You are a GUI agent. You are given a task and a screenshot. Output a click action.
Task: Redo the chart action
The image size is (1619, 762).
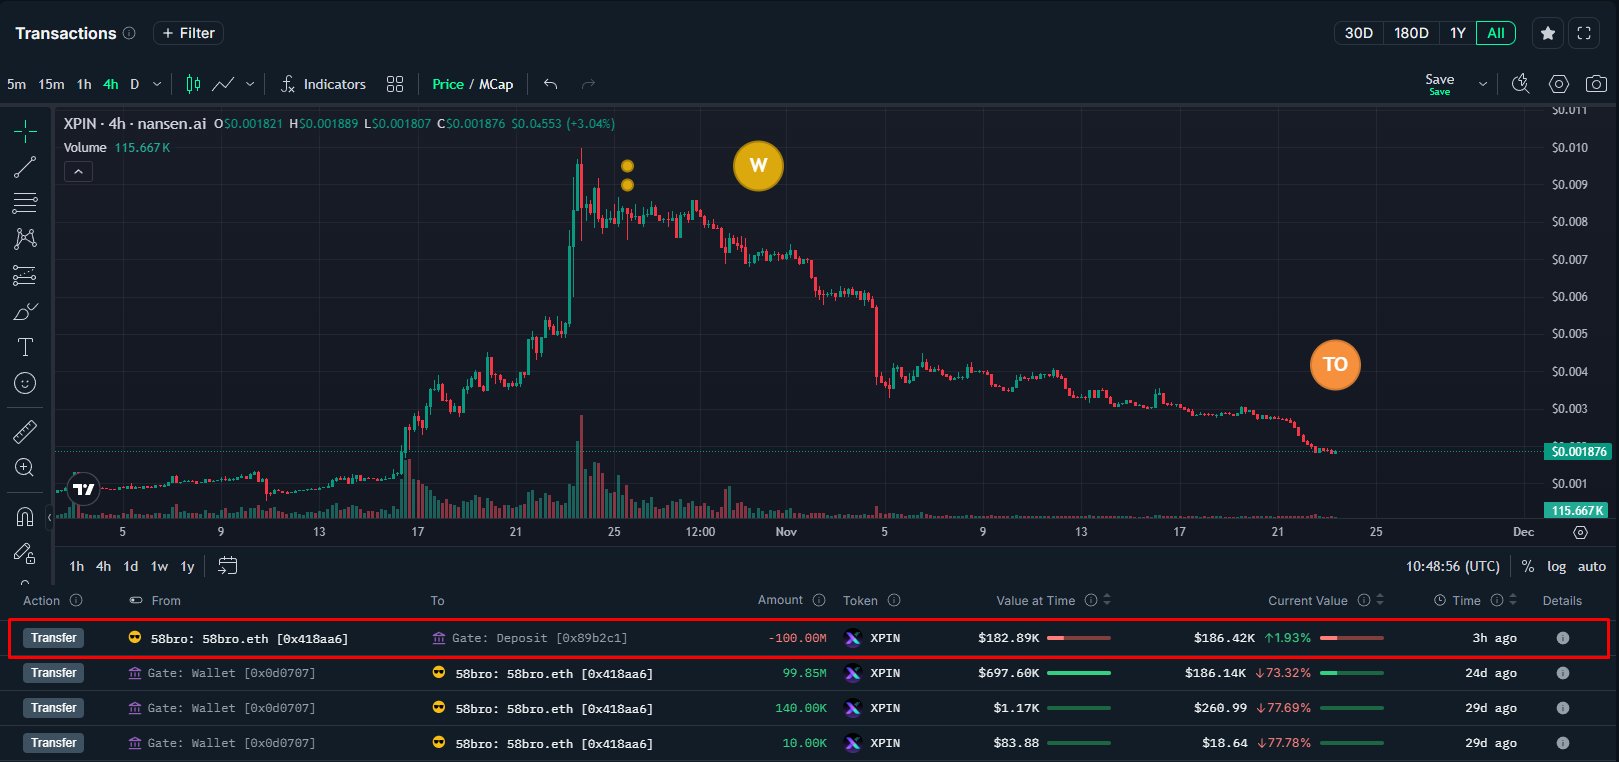[x=588, y=84]
